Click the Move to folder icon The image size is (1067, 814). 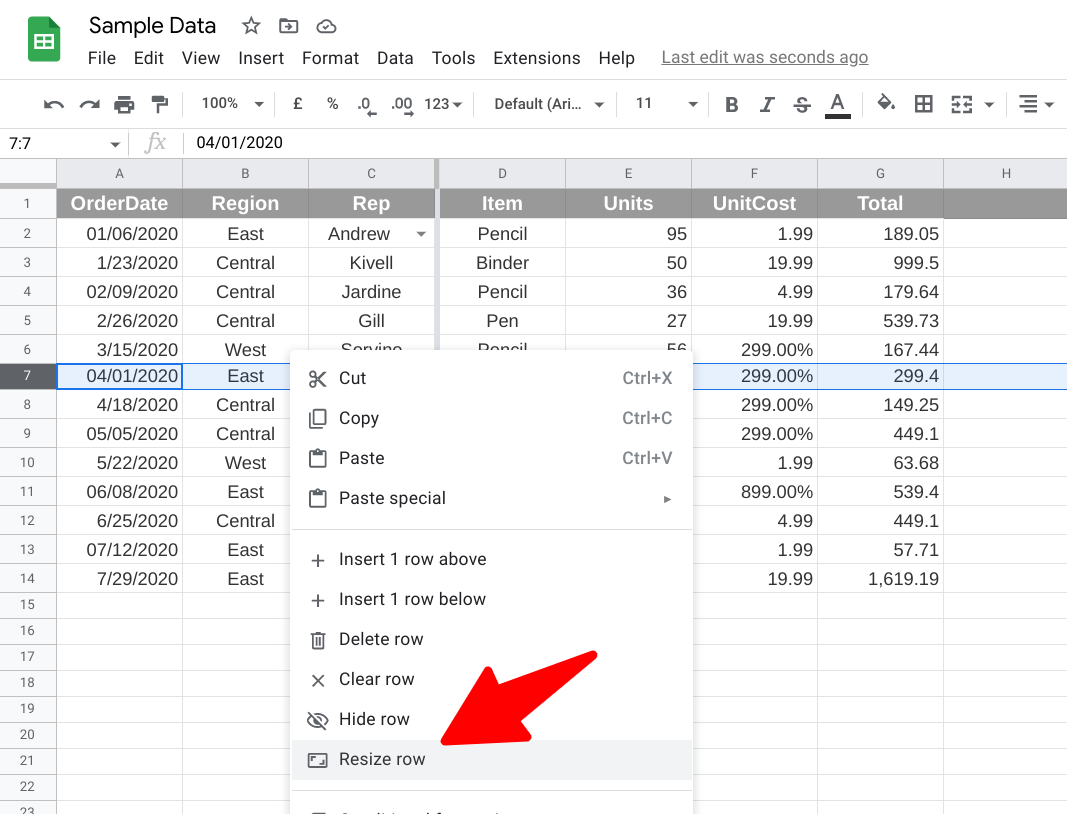pos(289,26)
